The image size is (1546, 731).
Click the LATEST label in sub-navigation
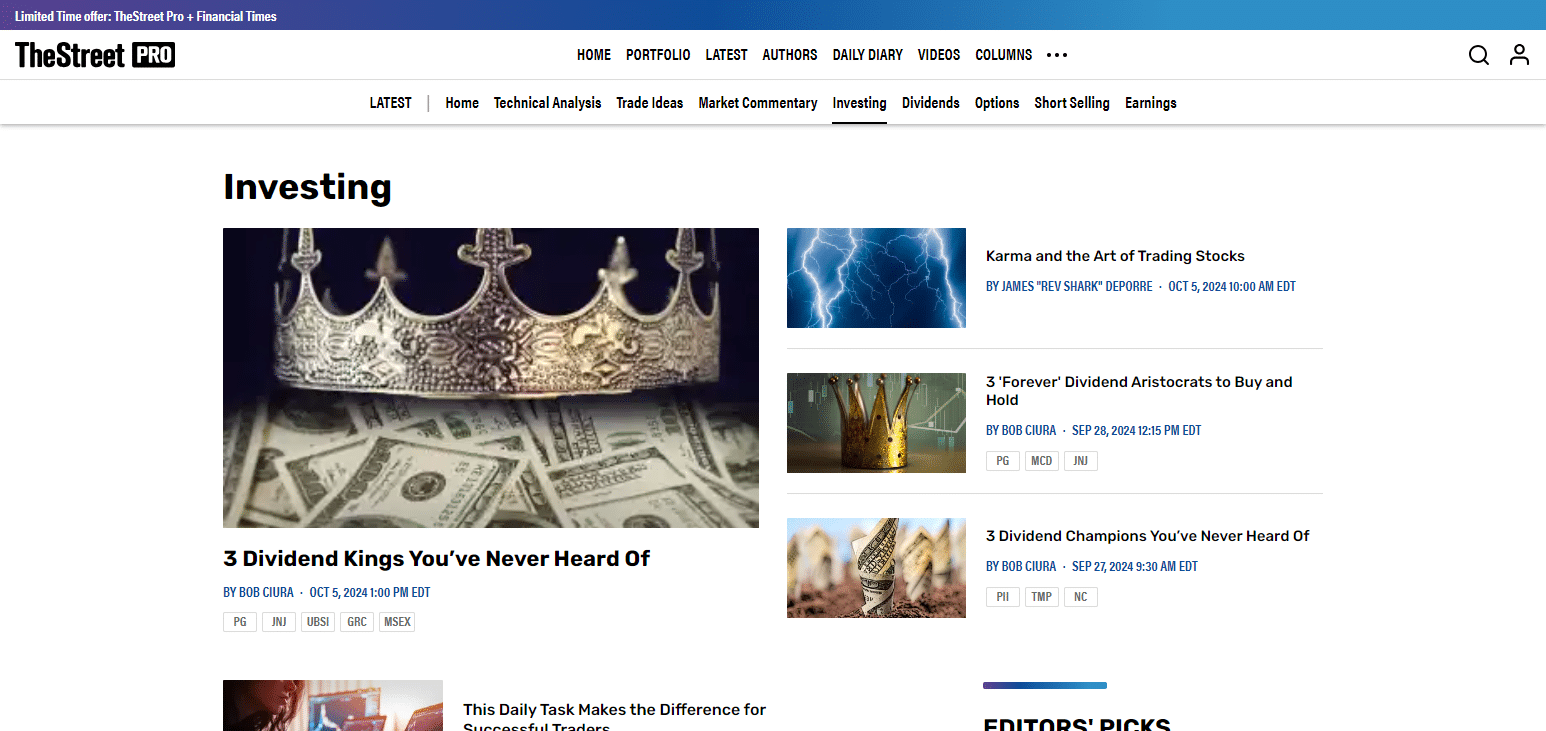[x=390, y=103]
